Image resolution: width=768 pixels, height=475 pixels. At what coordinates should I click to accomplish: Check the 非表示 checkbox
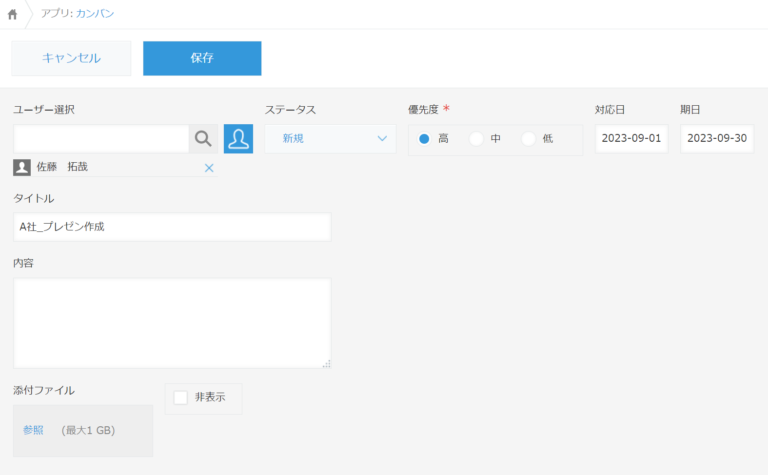tap(181, 397)
